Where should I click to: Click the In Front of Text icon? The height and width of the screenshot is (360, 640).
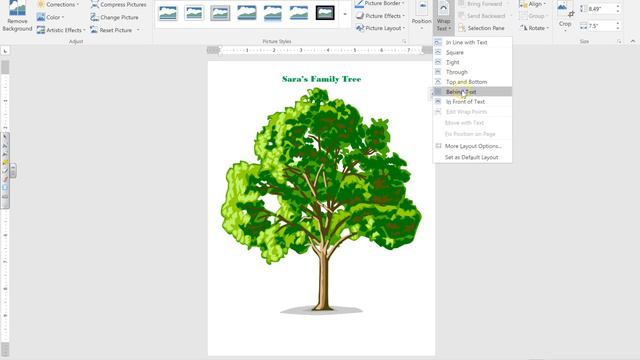[x=438, y=102]
